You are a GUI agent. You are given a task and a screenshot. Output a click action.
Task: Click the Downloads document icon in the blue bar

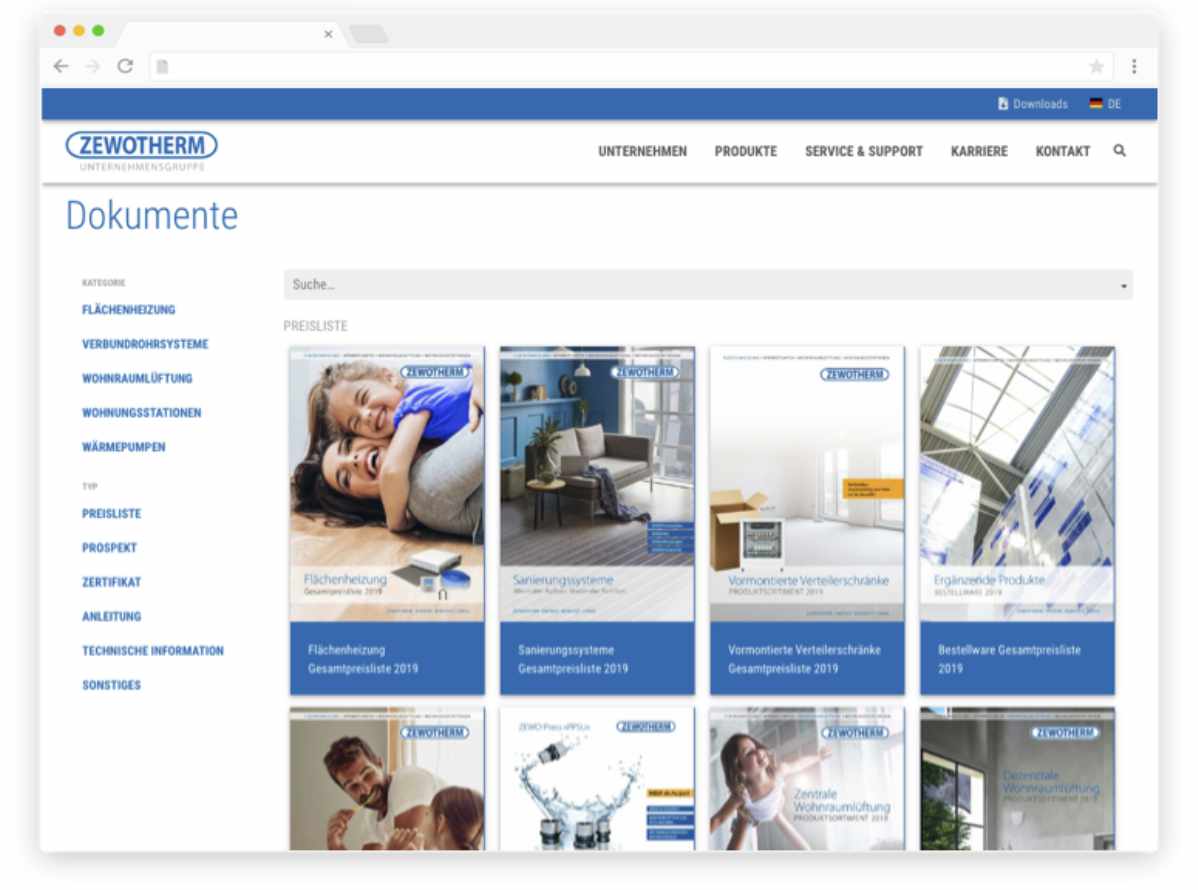coord(1001,103)
